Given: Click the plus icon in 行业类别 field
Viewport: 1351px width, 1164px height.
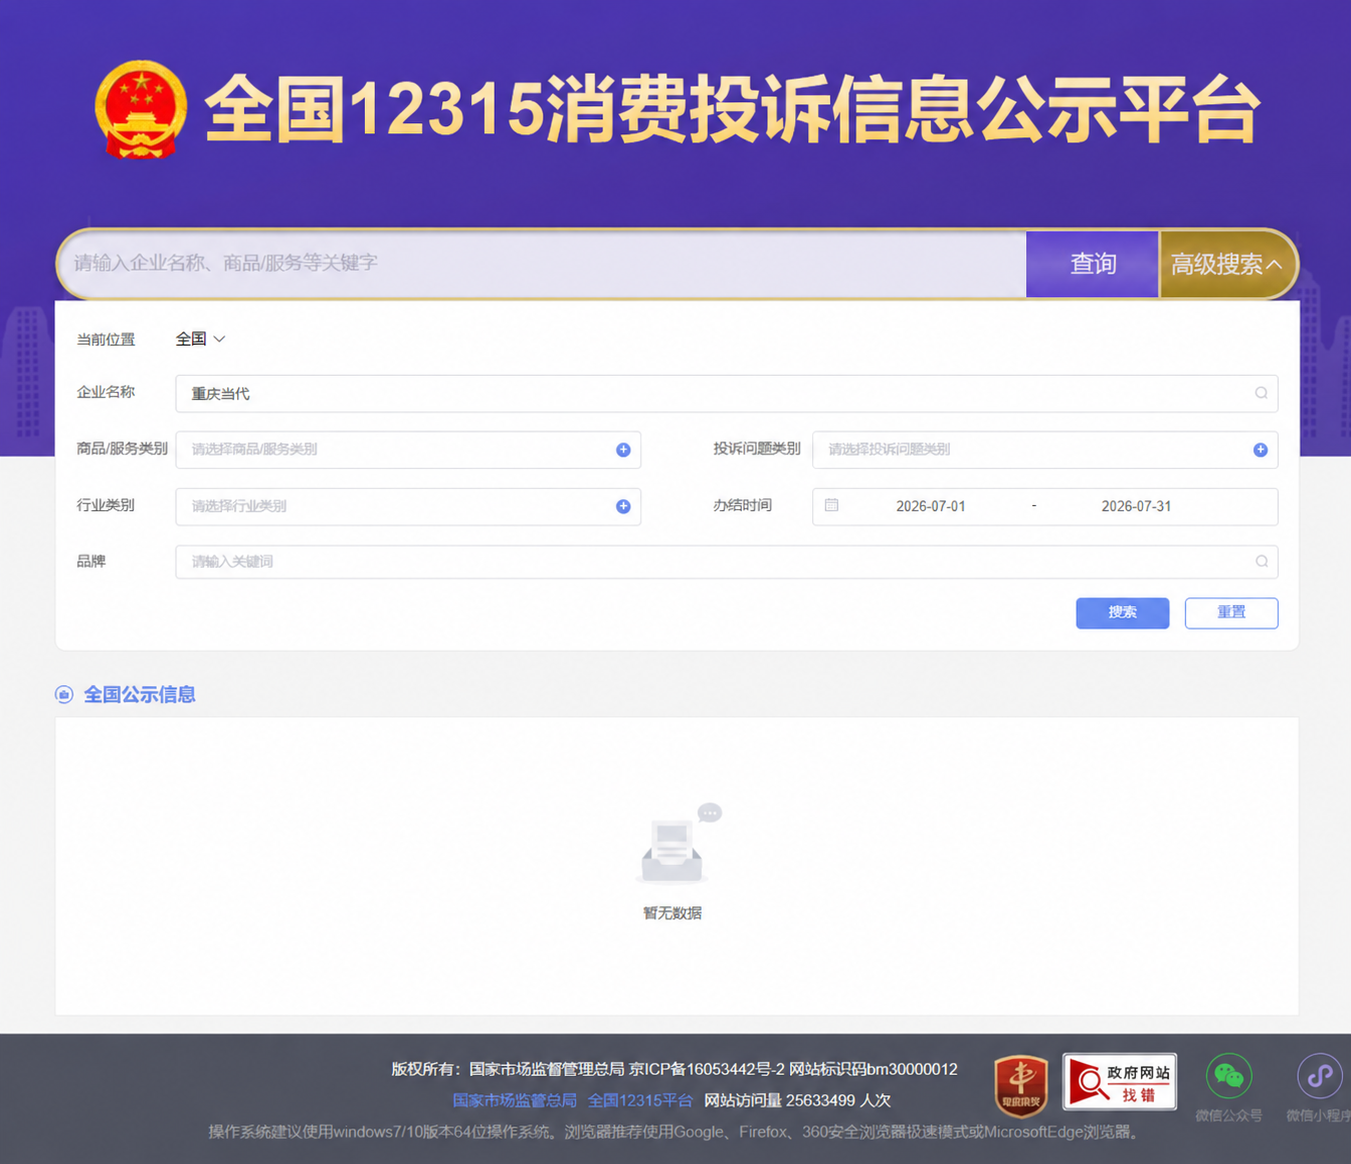Looking at the screenshot, I should 623,506.
